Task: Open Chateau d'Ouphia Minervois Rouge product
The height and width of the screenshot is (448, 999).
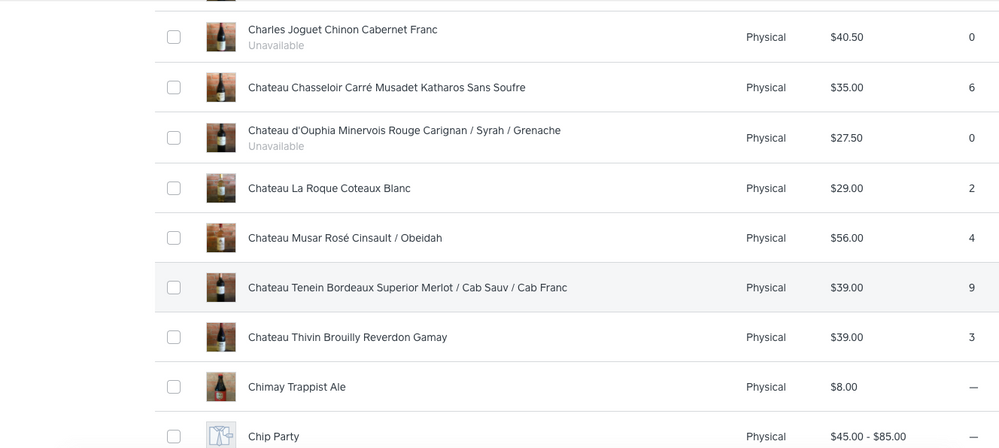Action: click(405, 131)
